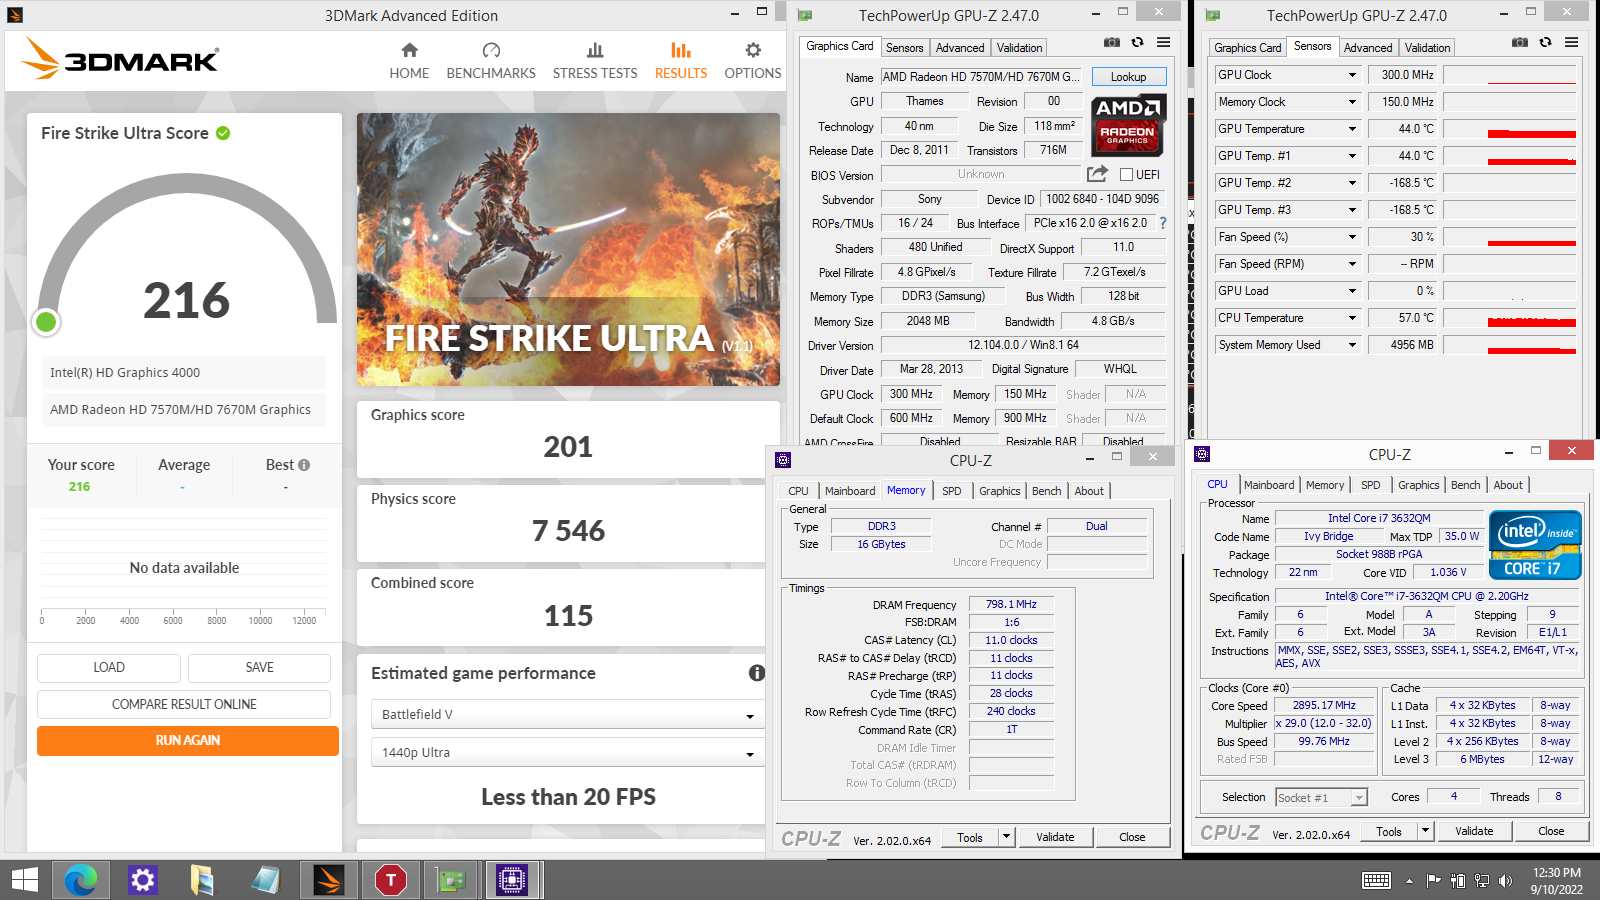Viewport: 1600px width, 900px height.
Task: Click the BIOS export share icon in GPU-Z
Action: [1097, 173]
